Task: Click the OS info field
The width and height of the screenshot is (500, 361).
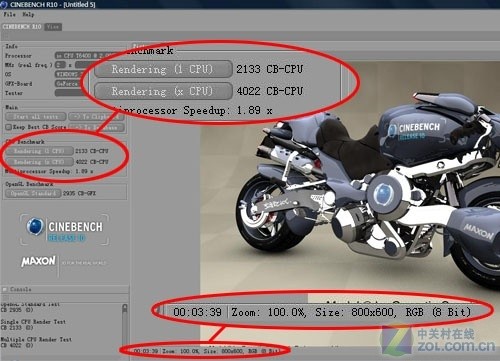Action: click(67, 74)
